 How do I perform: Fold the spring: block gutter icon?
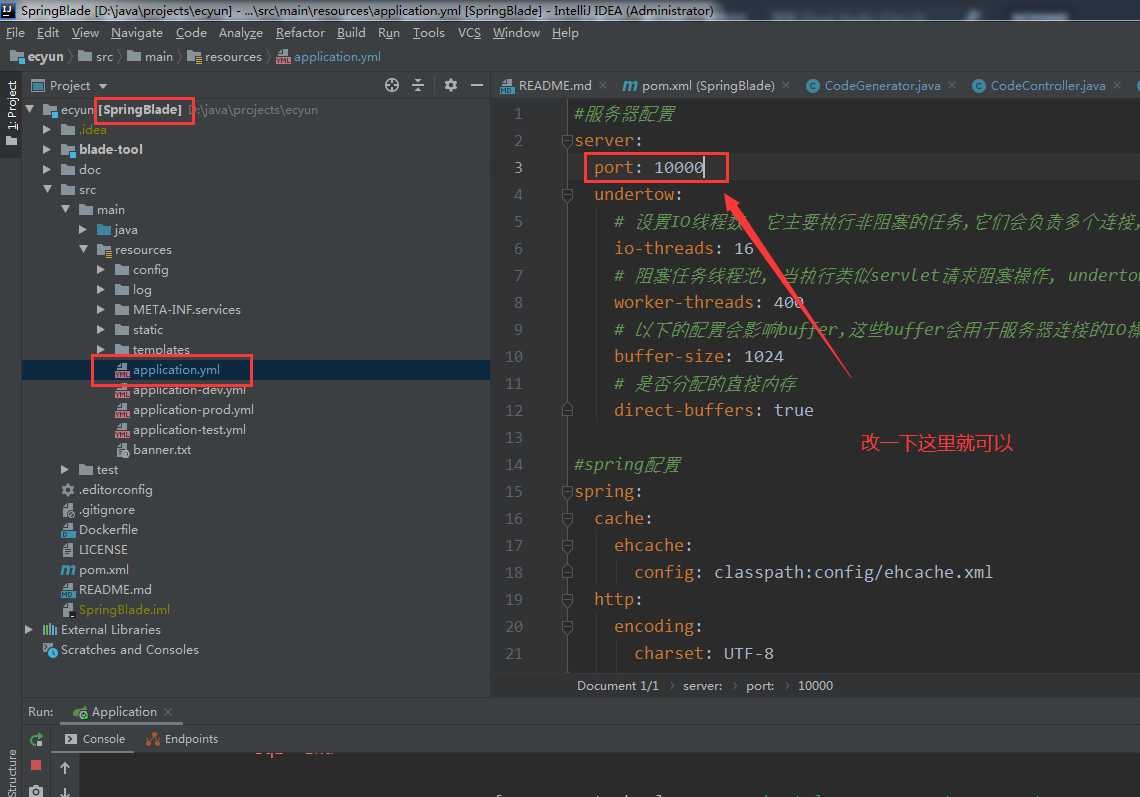coord(567,492)
